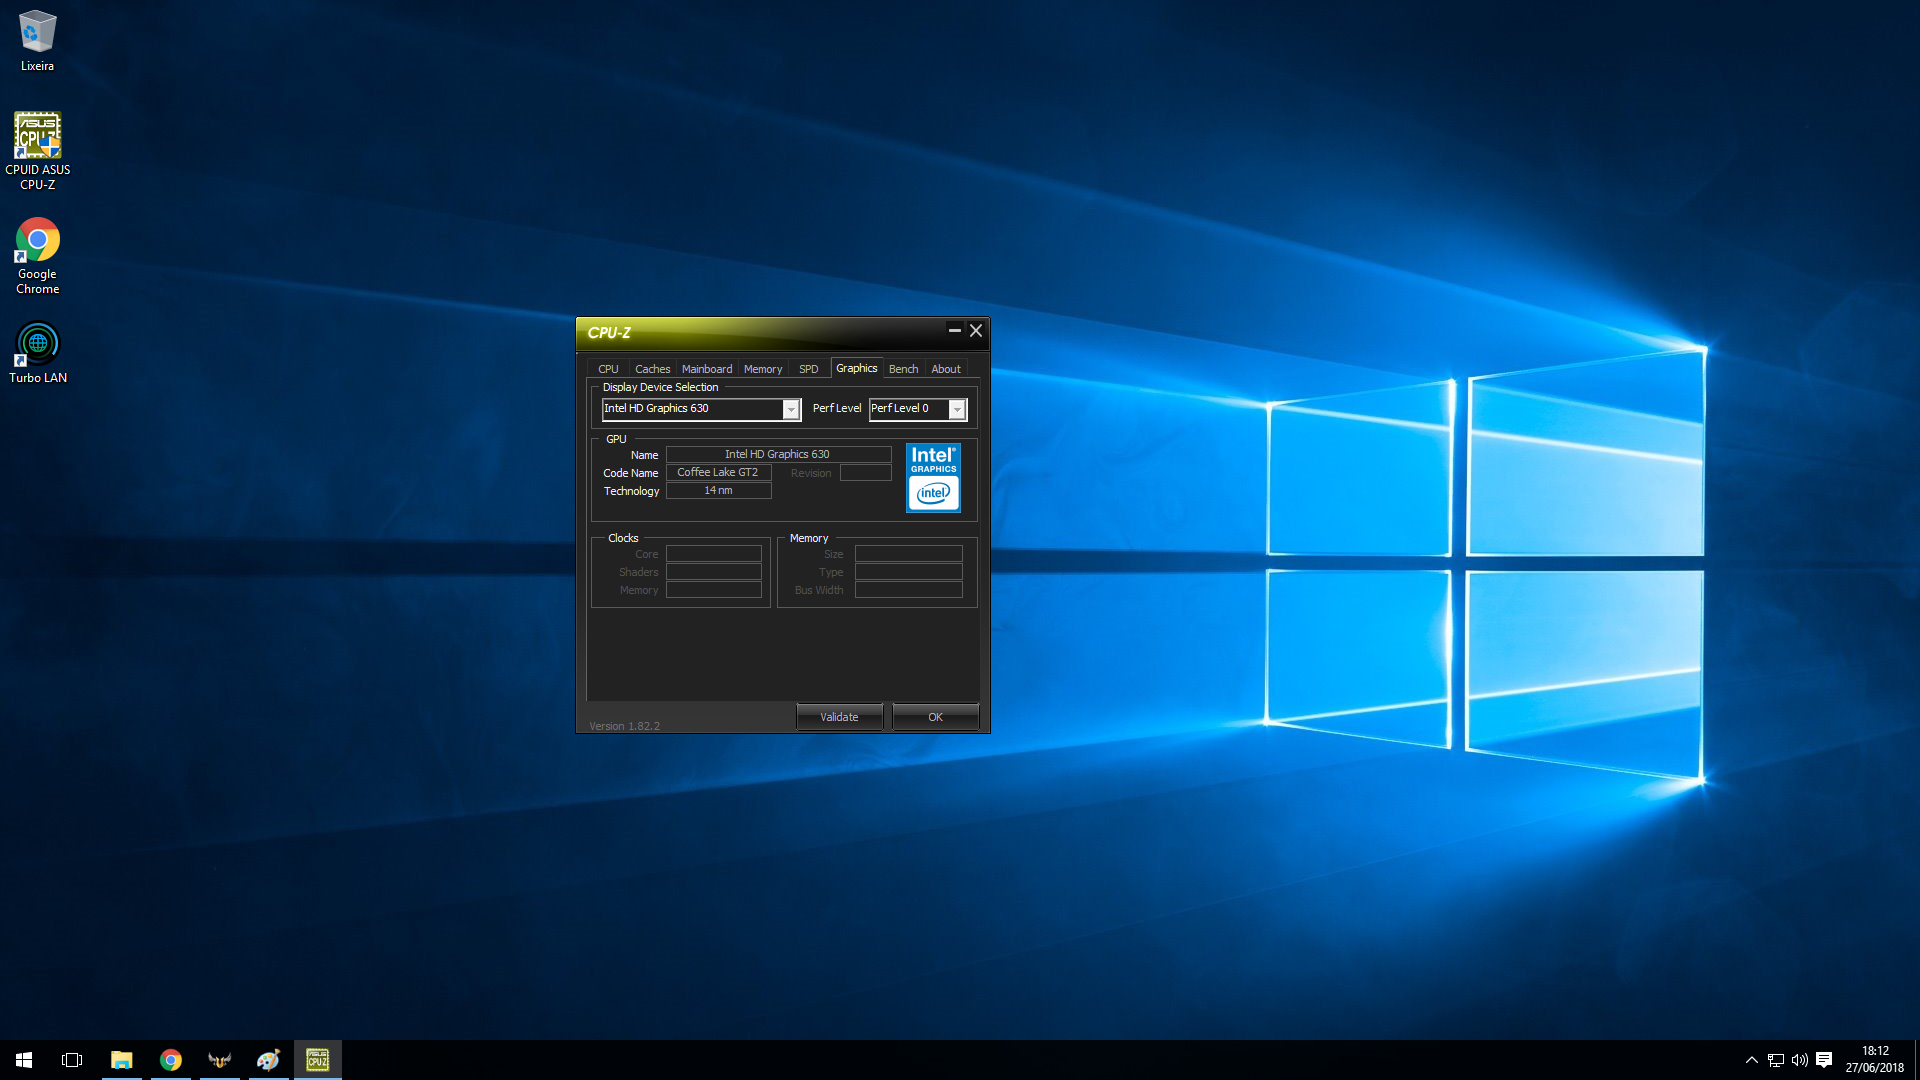Click the Validate button

[x=839, y=717]
